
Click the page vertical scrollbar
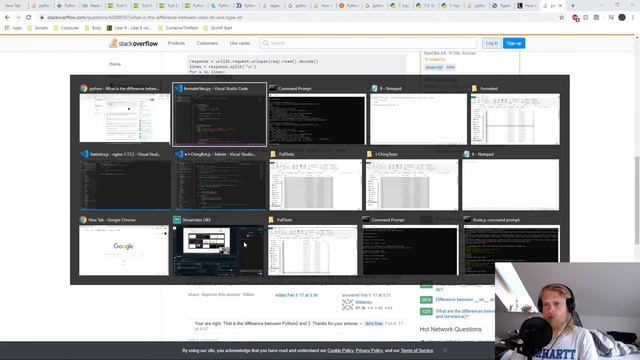637,200
